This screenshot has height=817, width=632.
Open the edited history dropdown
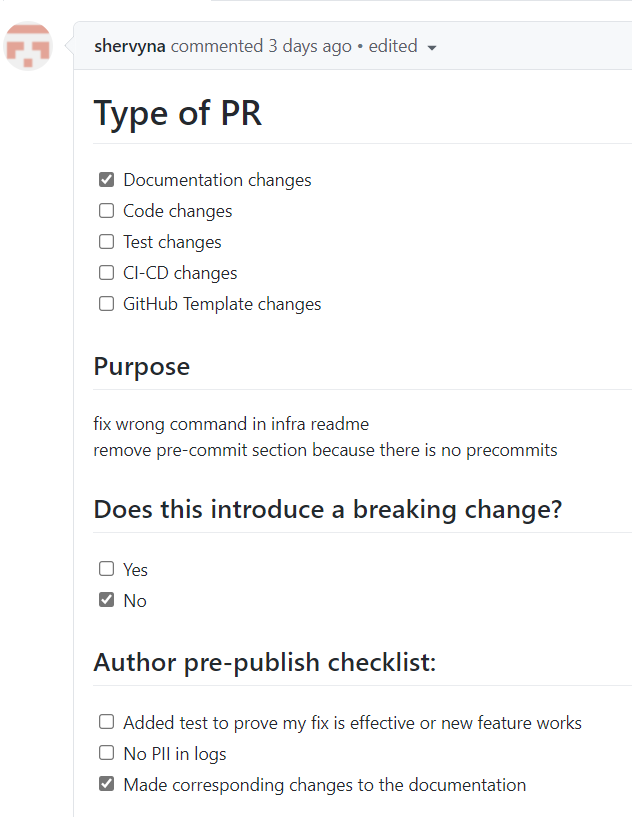point(430,46)
